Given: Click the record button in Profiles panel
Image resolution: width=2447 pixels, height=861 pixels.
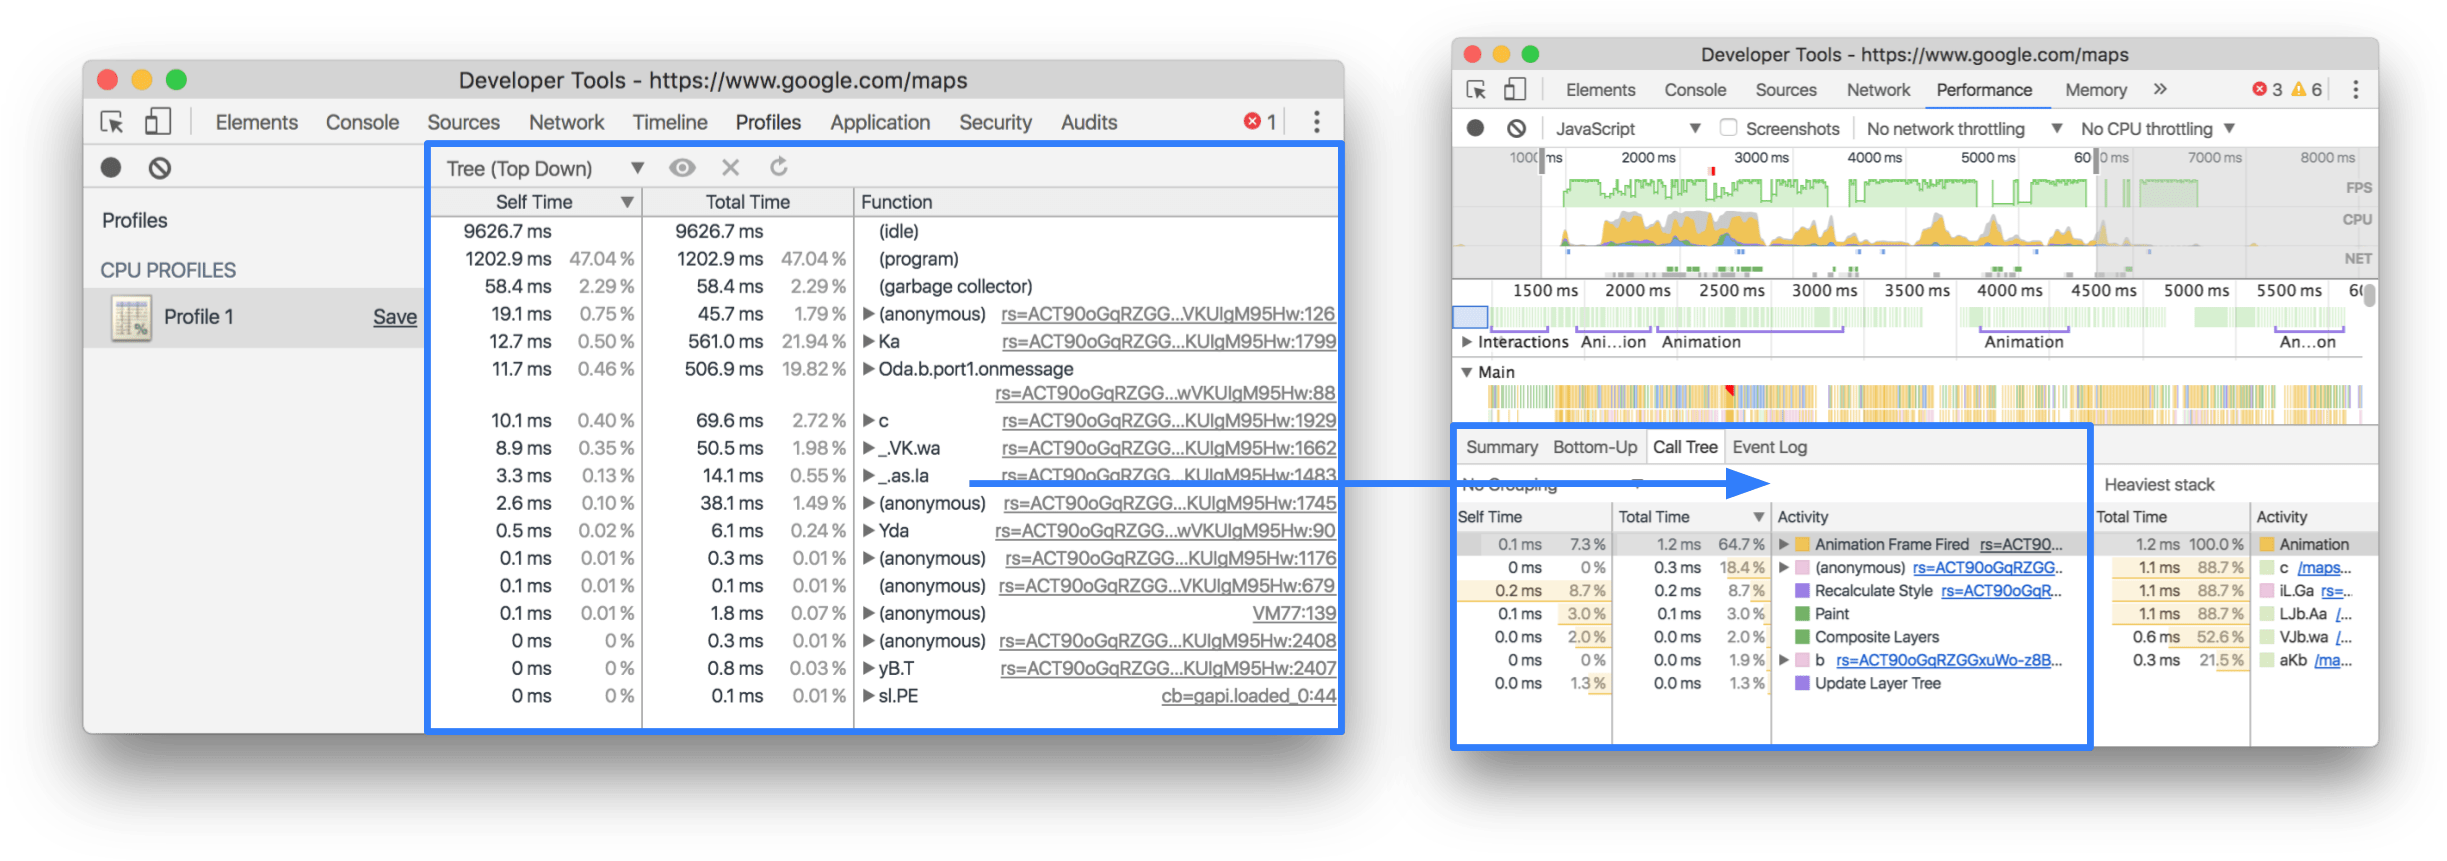Looking at the screenshot, I should (x=111, y=168).
